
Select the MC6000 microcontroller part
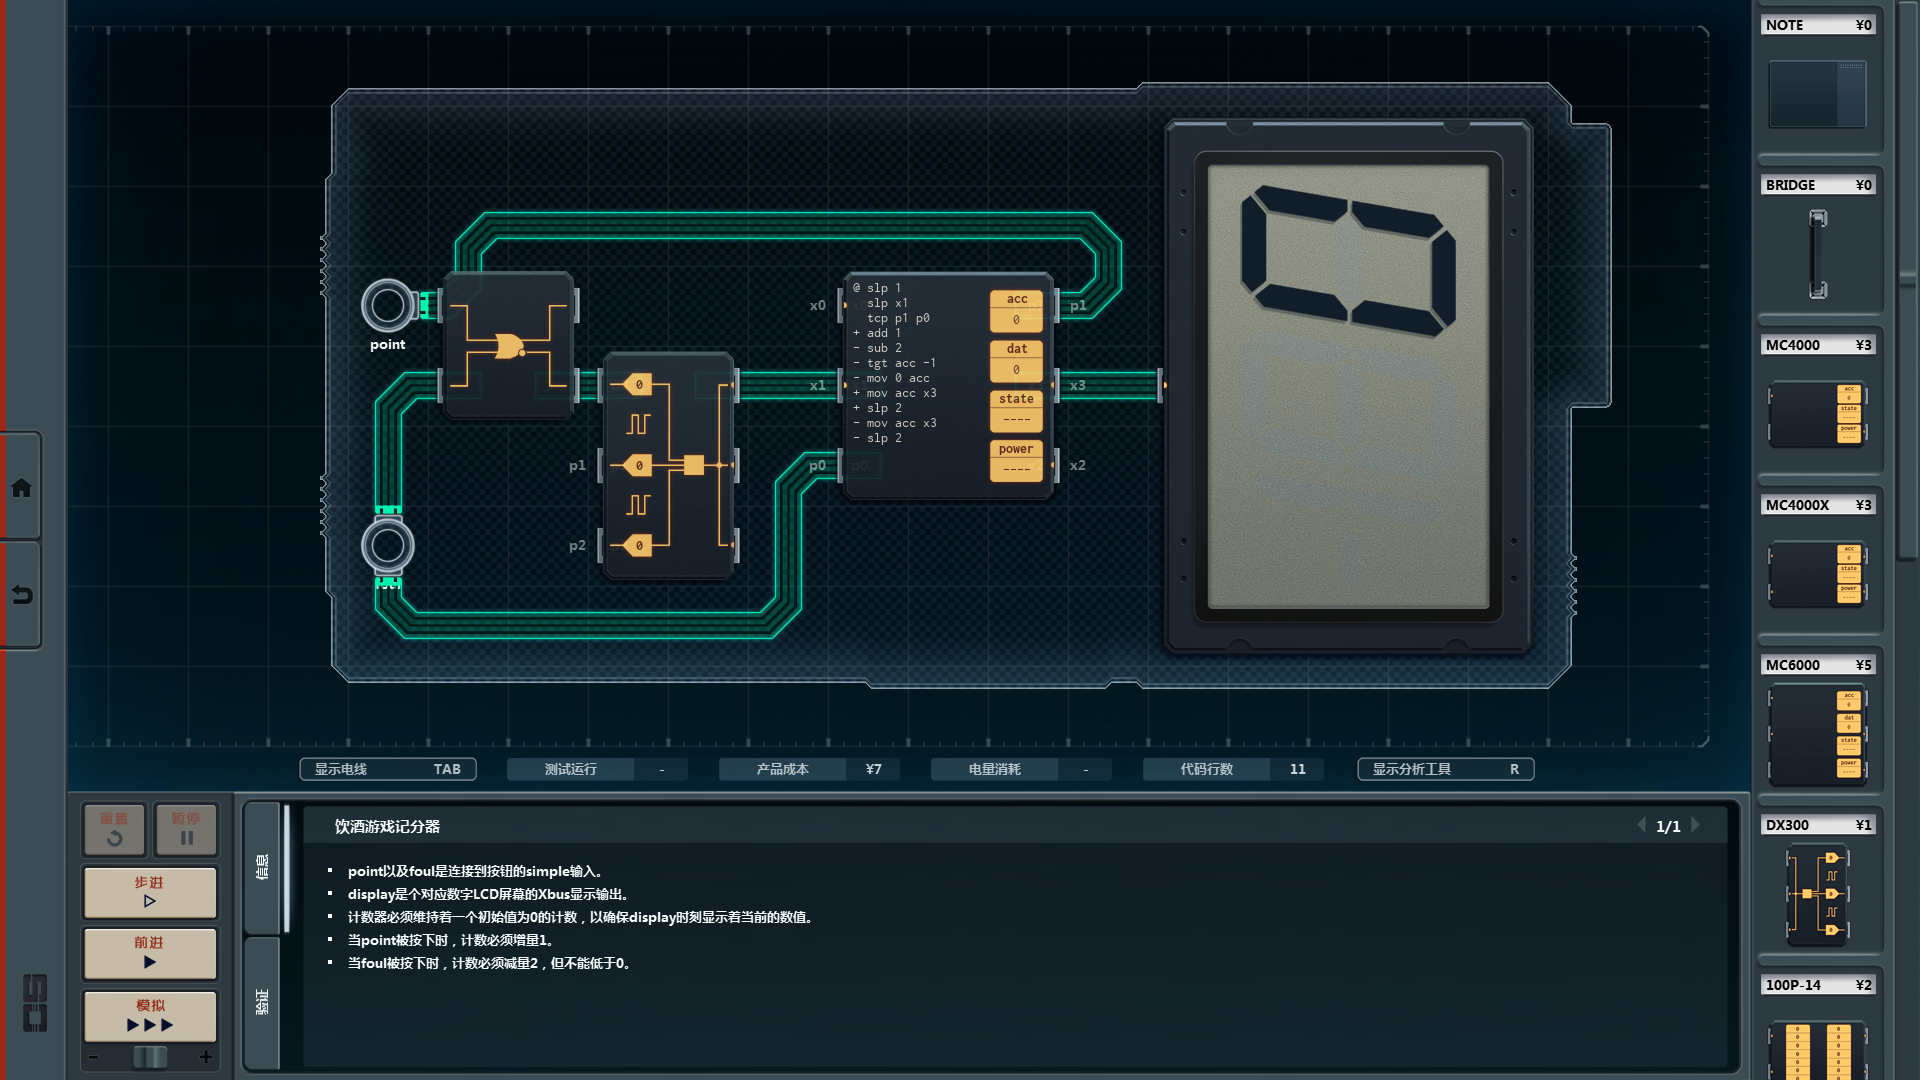point(1817,735)
